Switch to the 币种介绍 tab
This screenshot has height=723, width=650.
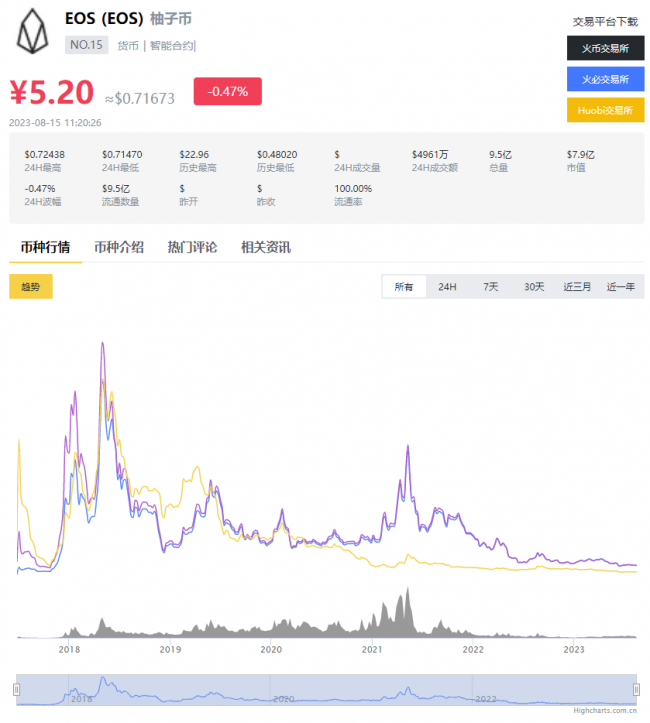pos(119,247)
